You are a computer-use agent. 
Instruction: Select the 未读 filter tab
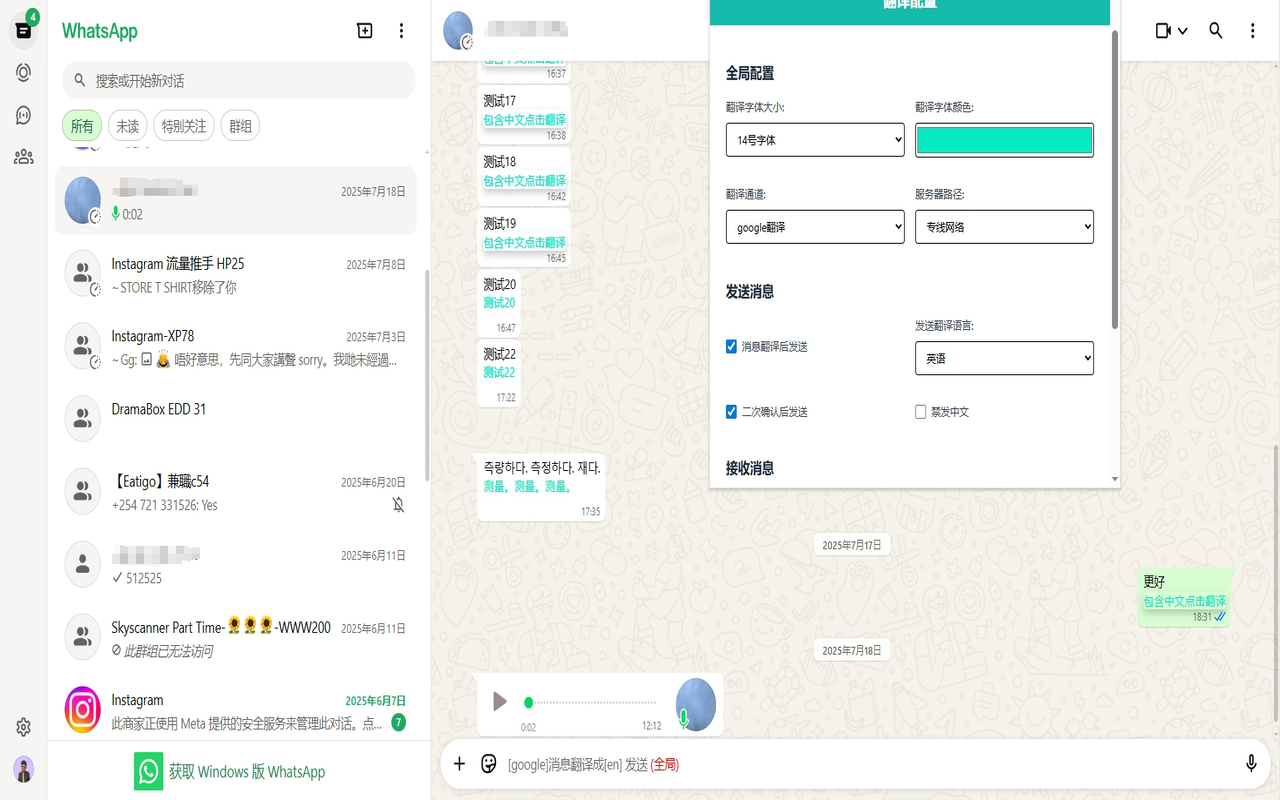[128, 126]
